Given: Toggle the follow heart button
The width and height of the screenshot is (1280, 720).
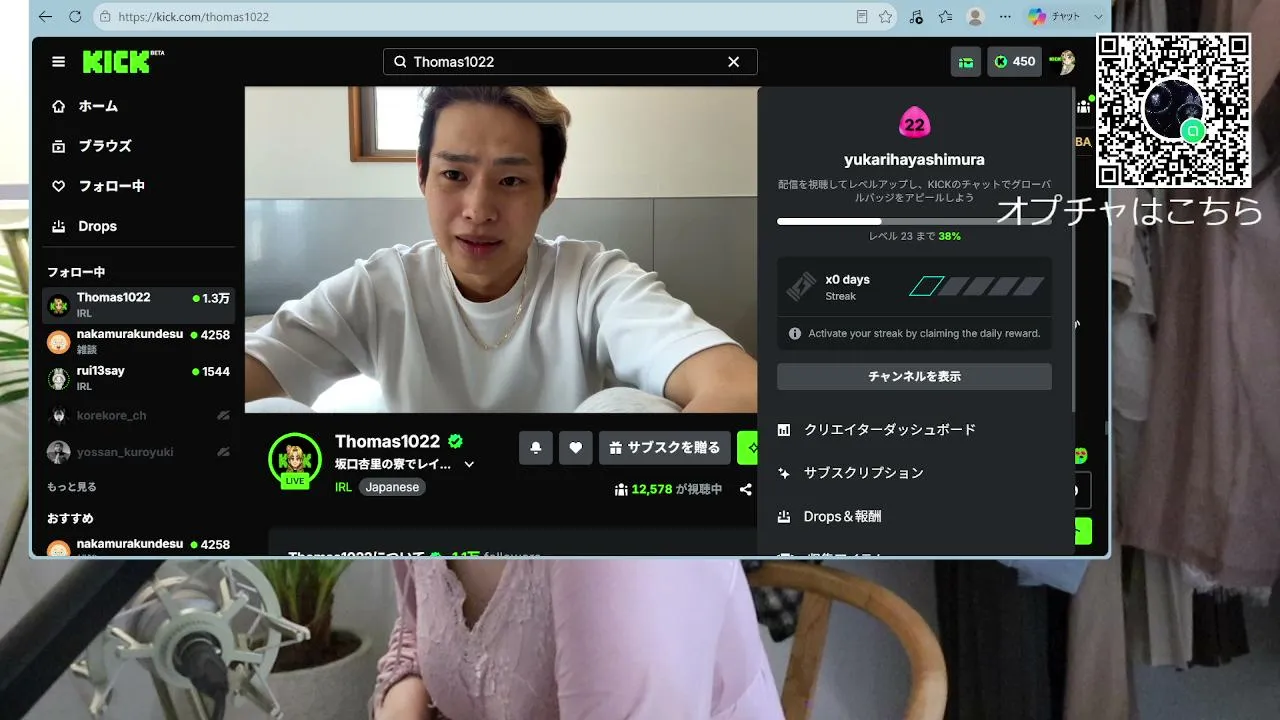Looking at the screenshot, I should (x=575, y=448).
